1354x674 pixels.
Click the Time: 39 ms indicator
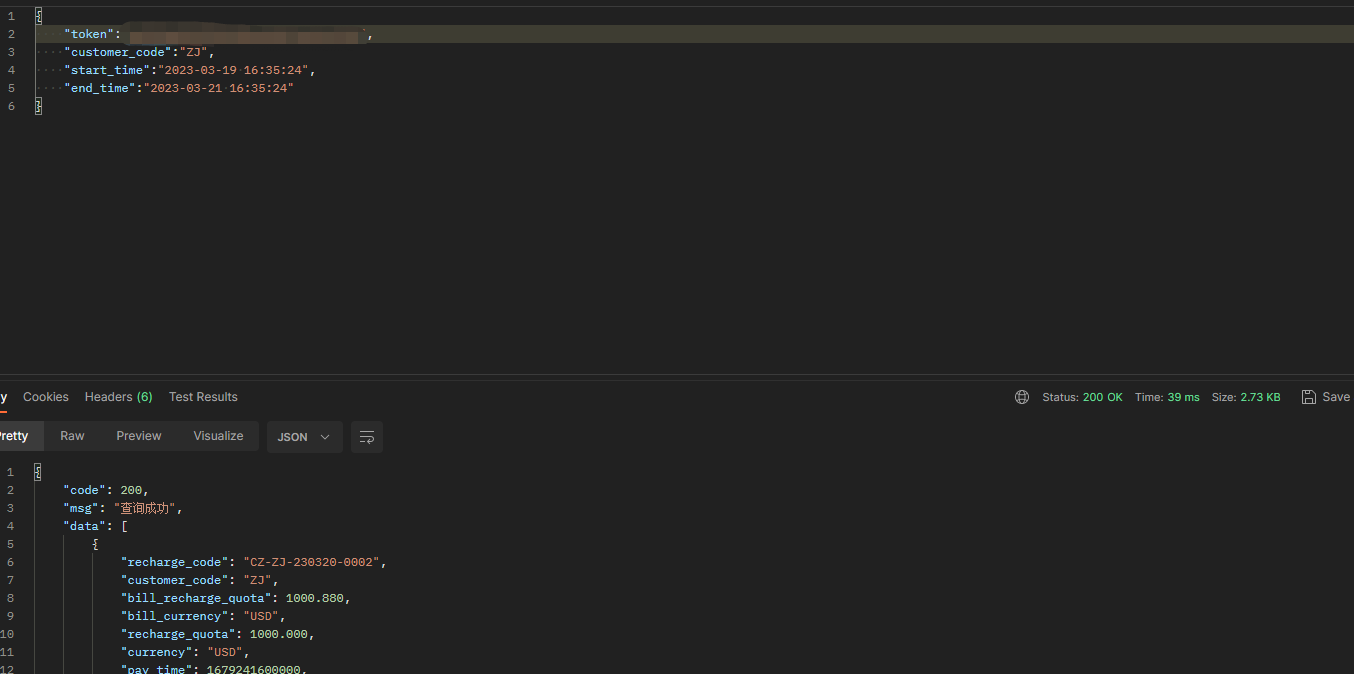(x=1167, y=397)
